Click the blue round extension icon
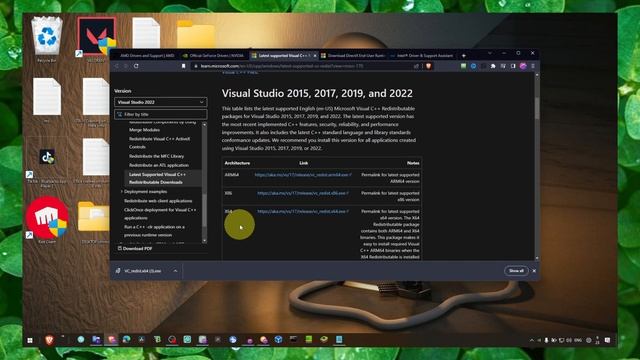 pos(473,66)
